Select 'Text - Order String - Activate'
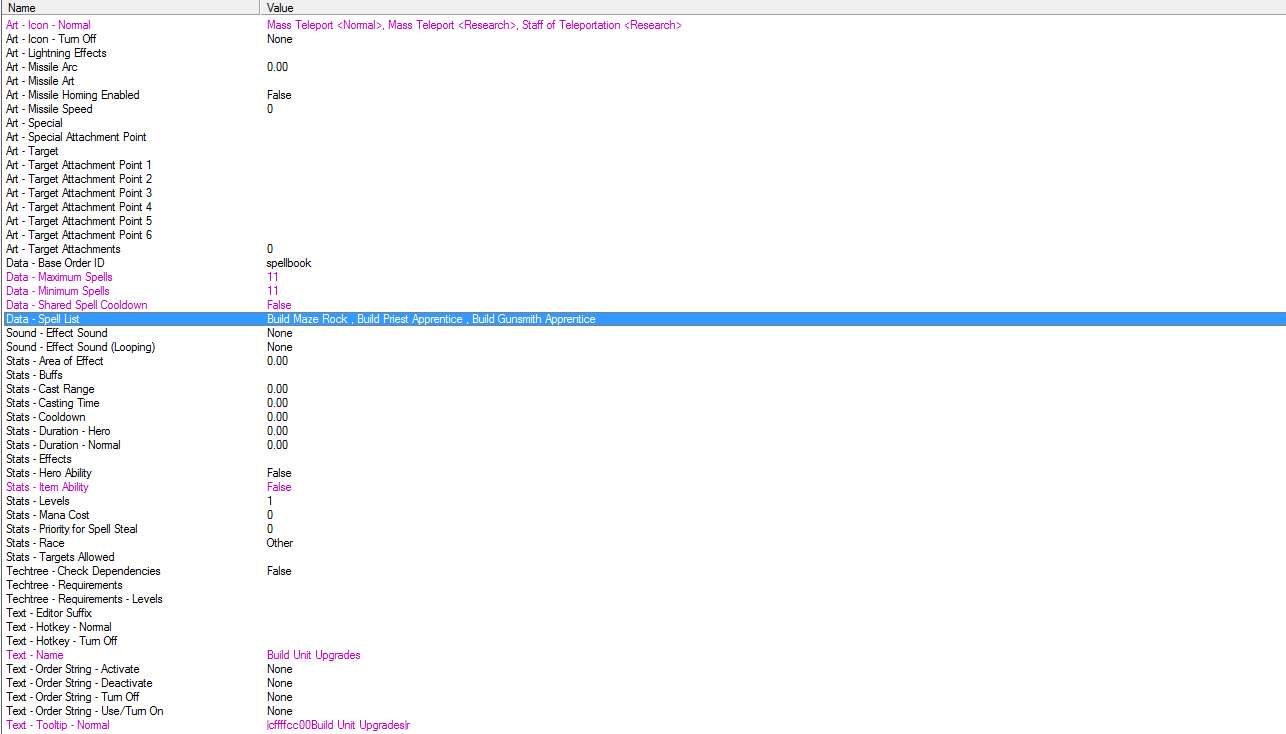This screenshot has width=1286, height=734. tap(643, 669)
